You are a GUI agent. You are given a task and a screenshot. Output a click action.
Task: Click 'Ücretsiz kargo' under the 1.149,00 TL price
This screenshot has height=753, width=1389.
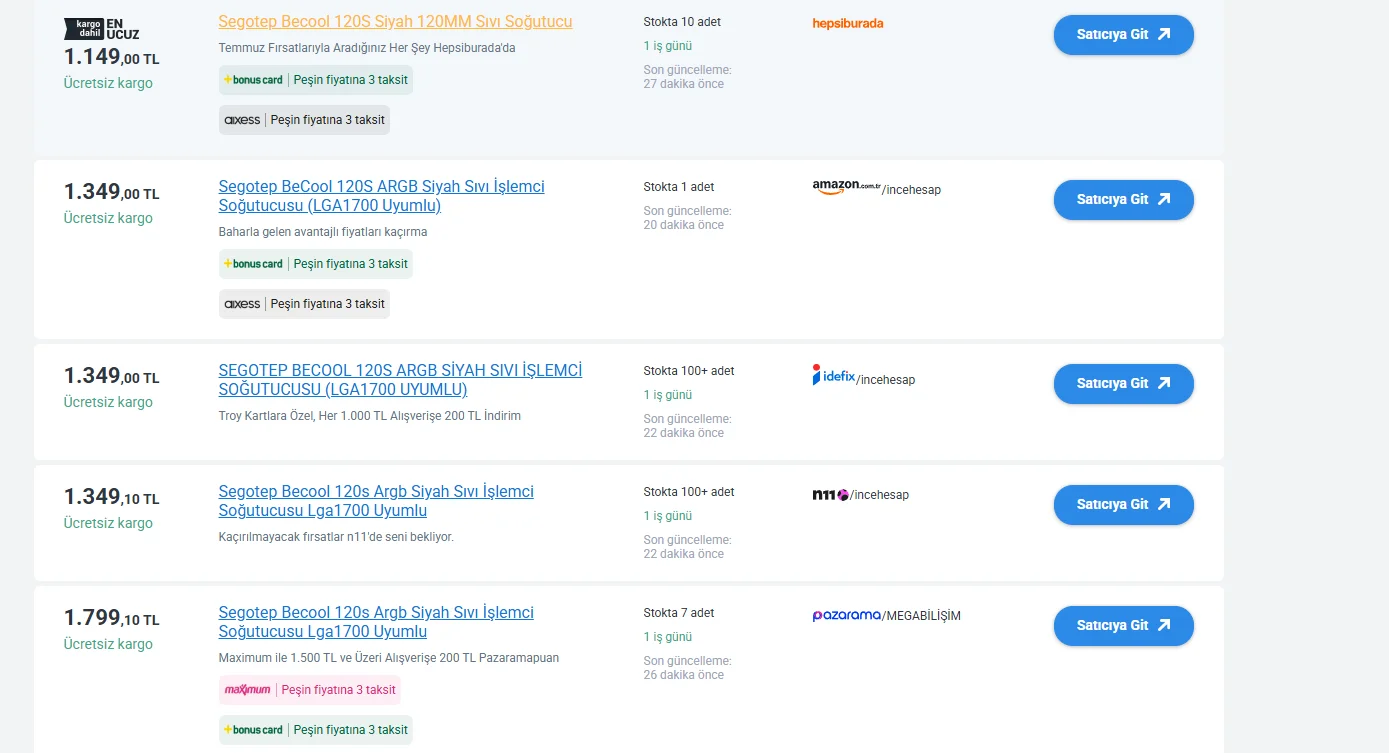108,83
